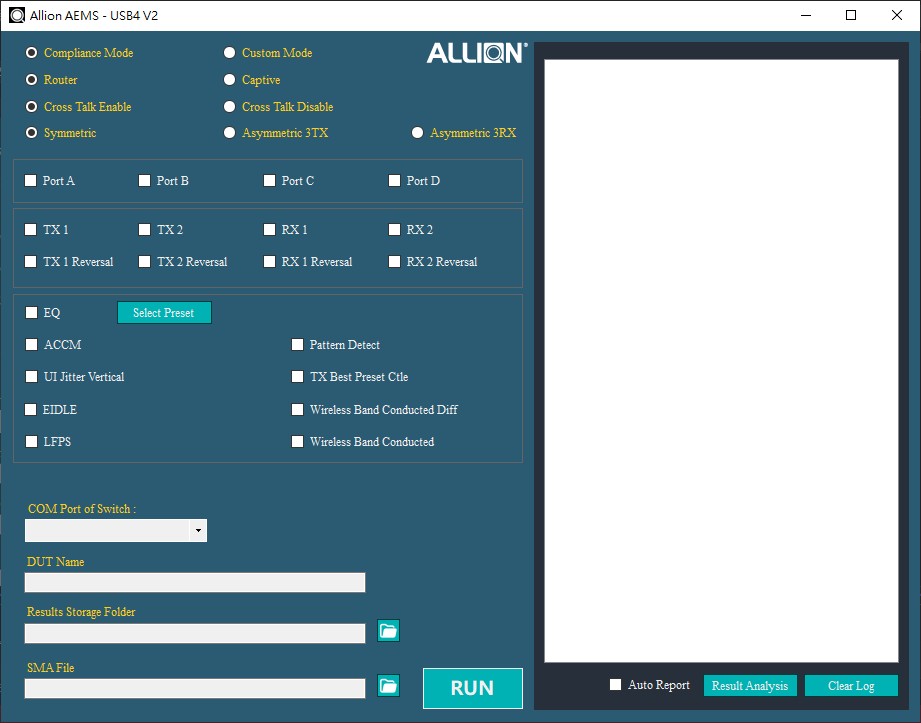Image resolution: width=921 pixels, height=723 pixels.
Task: Enable Port D checkbox
Action: 394,180
